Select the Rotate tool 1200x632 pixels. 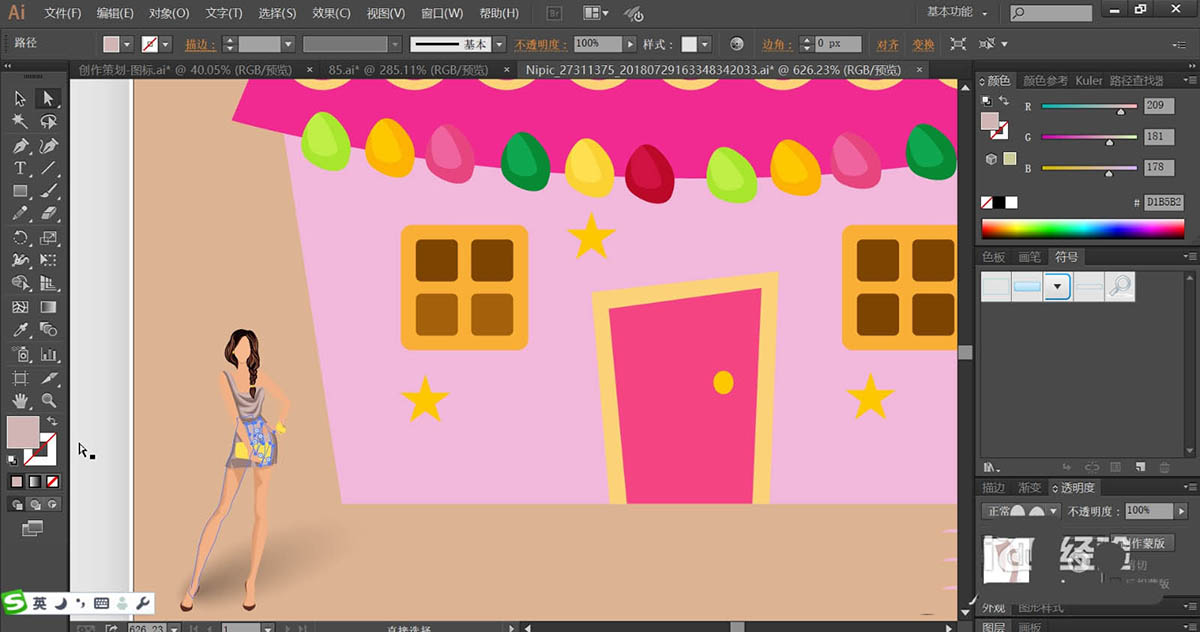click(20, 238)
